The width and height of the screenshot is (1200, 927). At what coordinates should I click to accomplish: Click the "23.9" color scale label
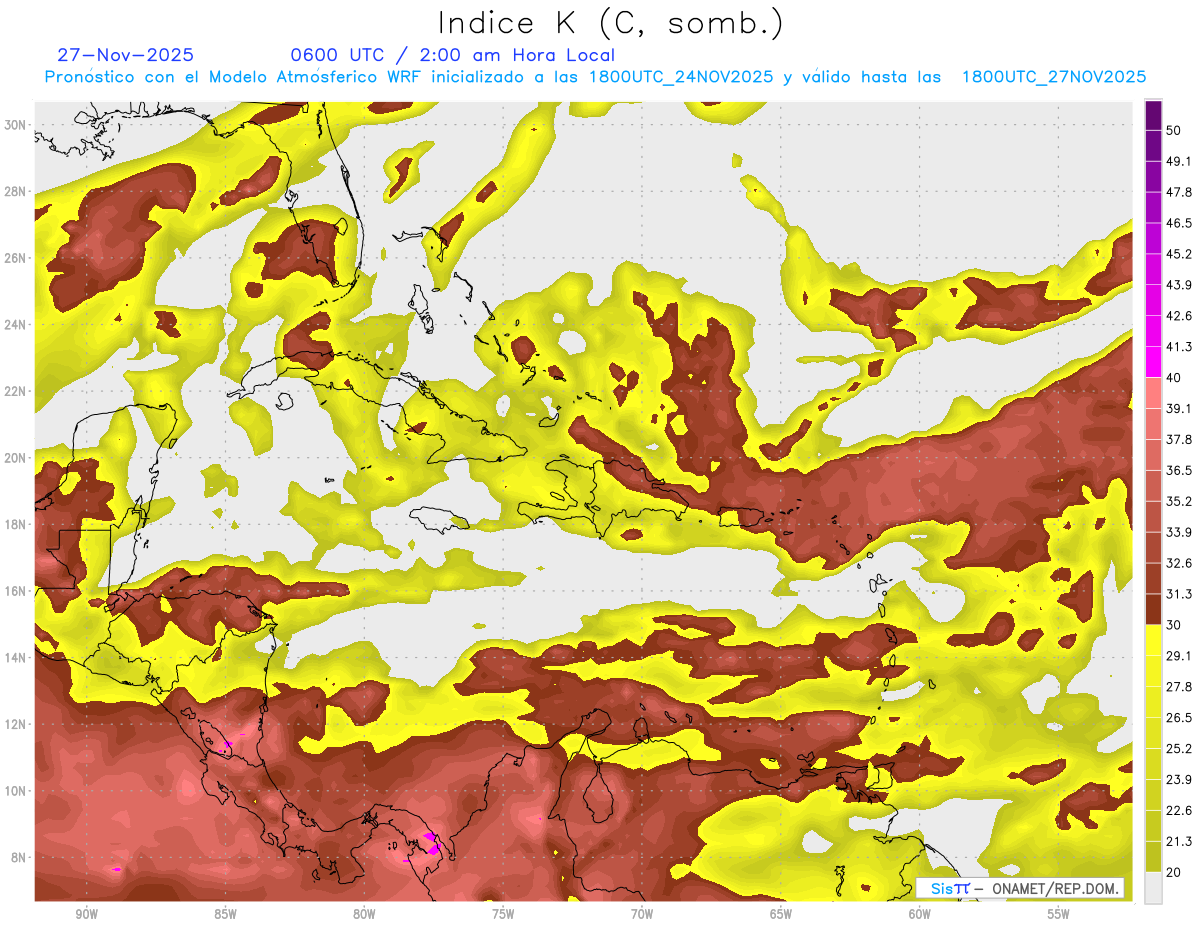tap(1179, 780)
